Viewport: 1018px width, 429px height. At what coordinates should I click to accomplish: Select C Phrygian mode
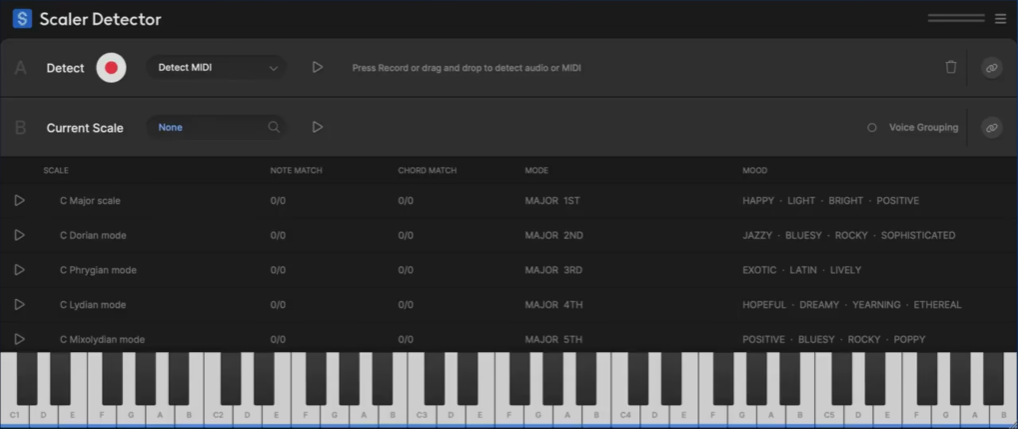(98, 270)
